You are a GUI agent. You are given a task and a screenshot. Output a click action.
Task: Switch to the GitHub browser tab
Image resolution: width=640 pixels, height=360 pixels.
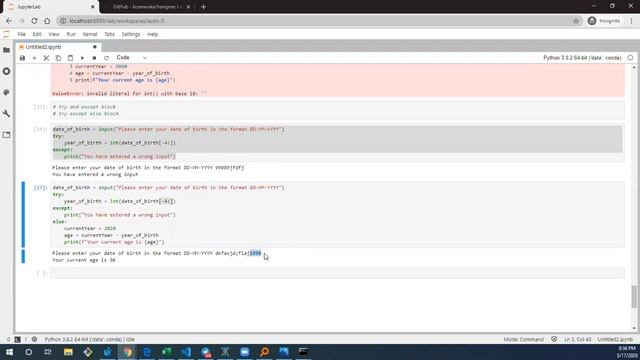[147, 7]
